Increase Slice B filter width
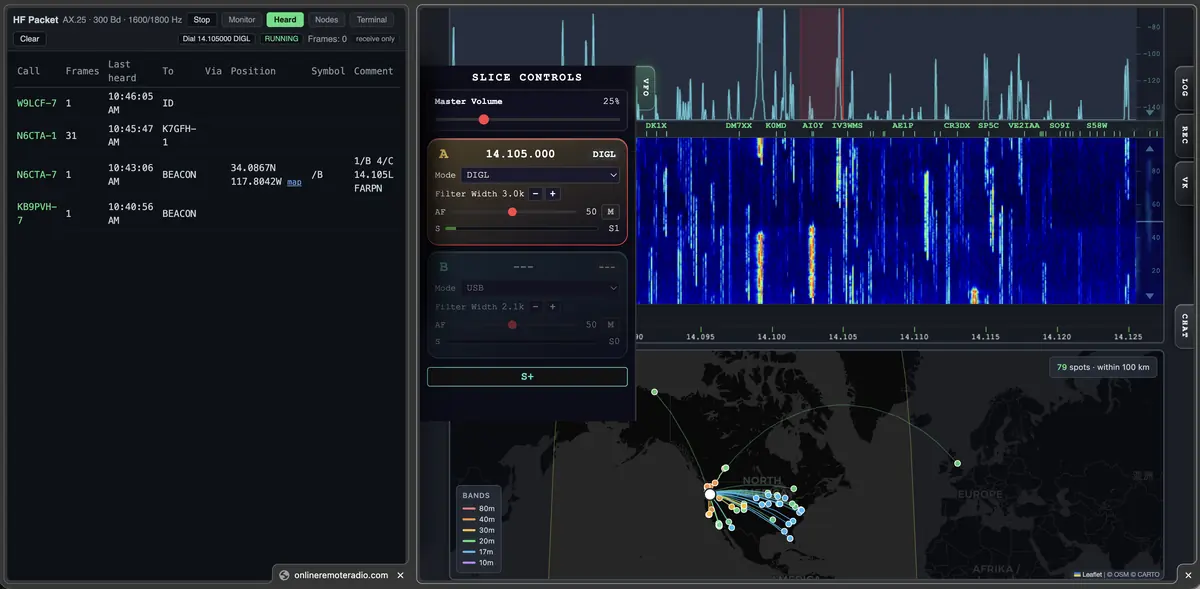Viewport: 1200px width, 589px height. (553, 306)
